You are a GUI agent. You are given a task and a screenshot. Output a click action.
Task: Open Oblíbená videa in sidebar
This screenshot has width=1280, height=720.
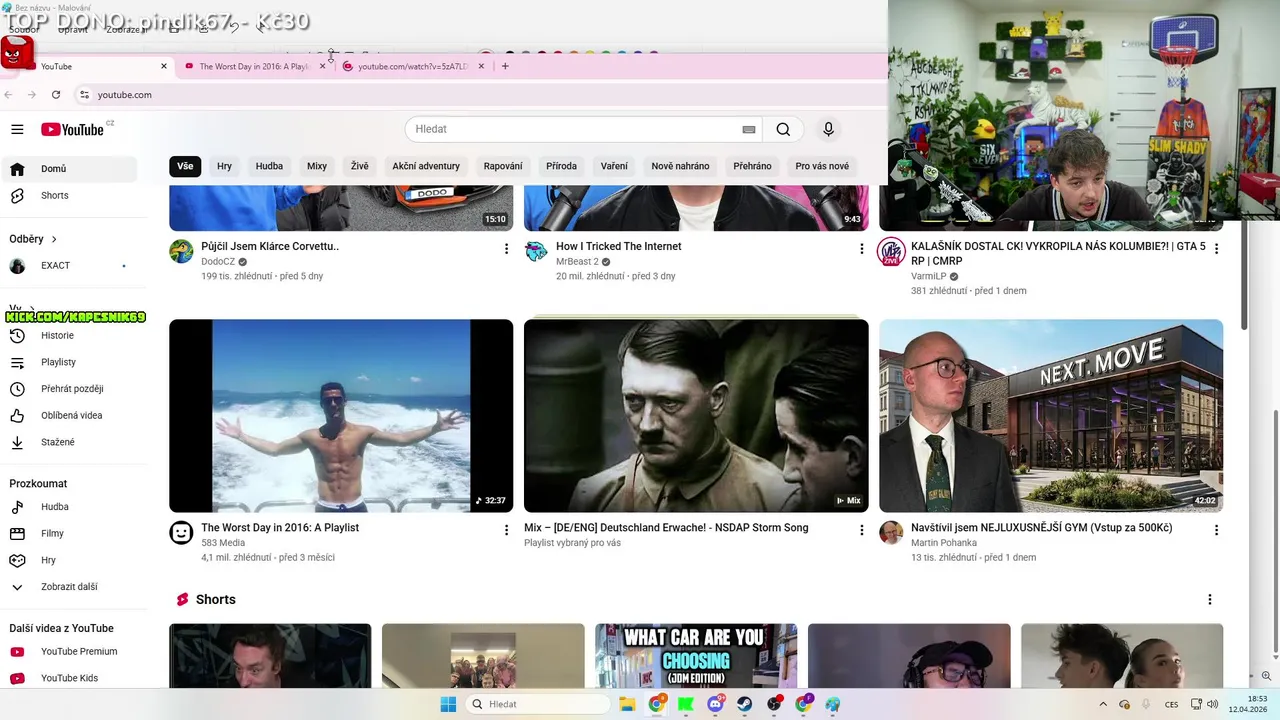click(70, 415)
